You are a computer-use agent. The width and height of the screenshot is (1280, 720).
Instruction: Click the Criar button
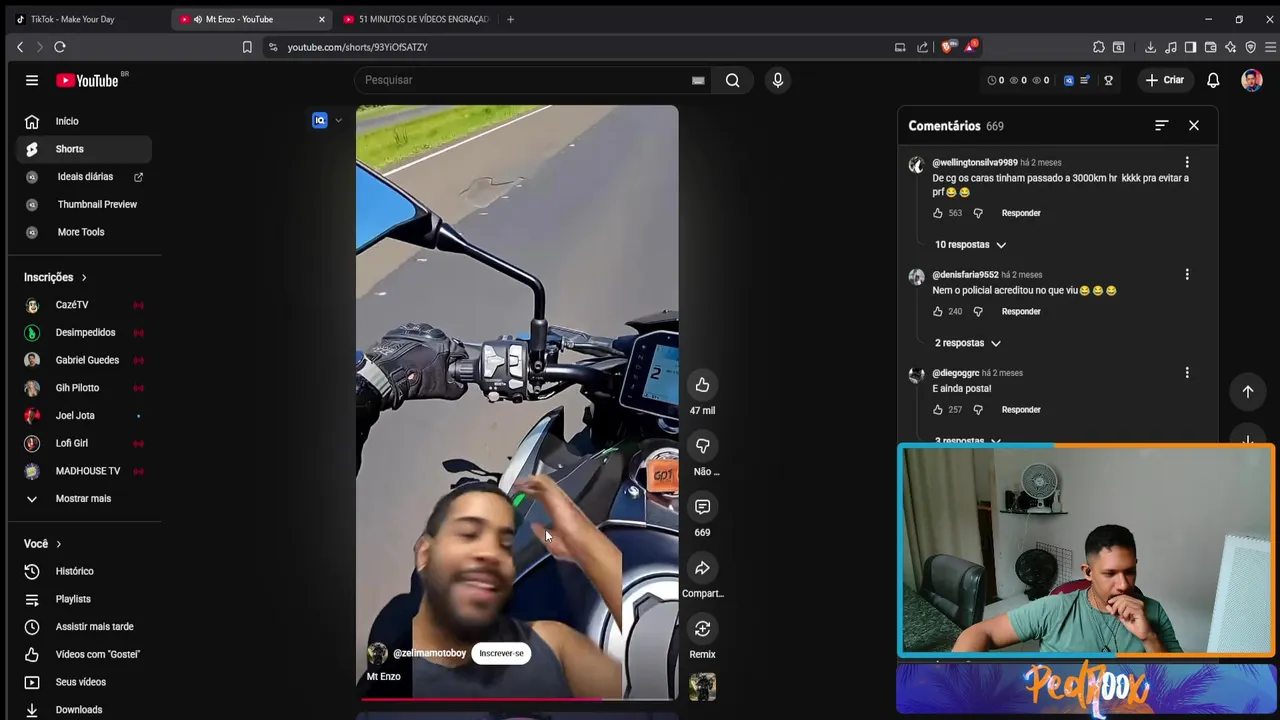point(1165,80)
